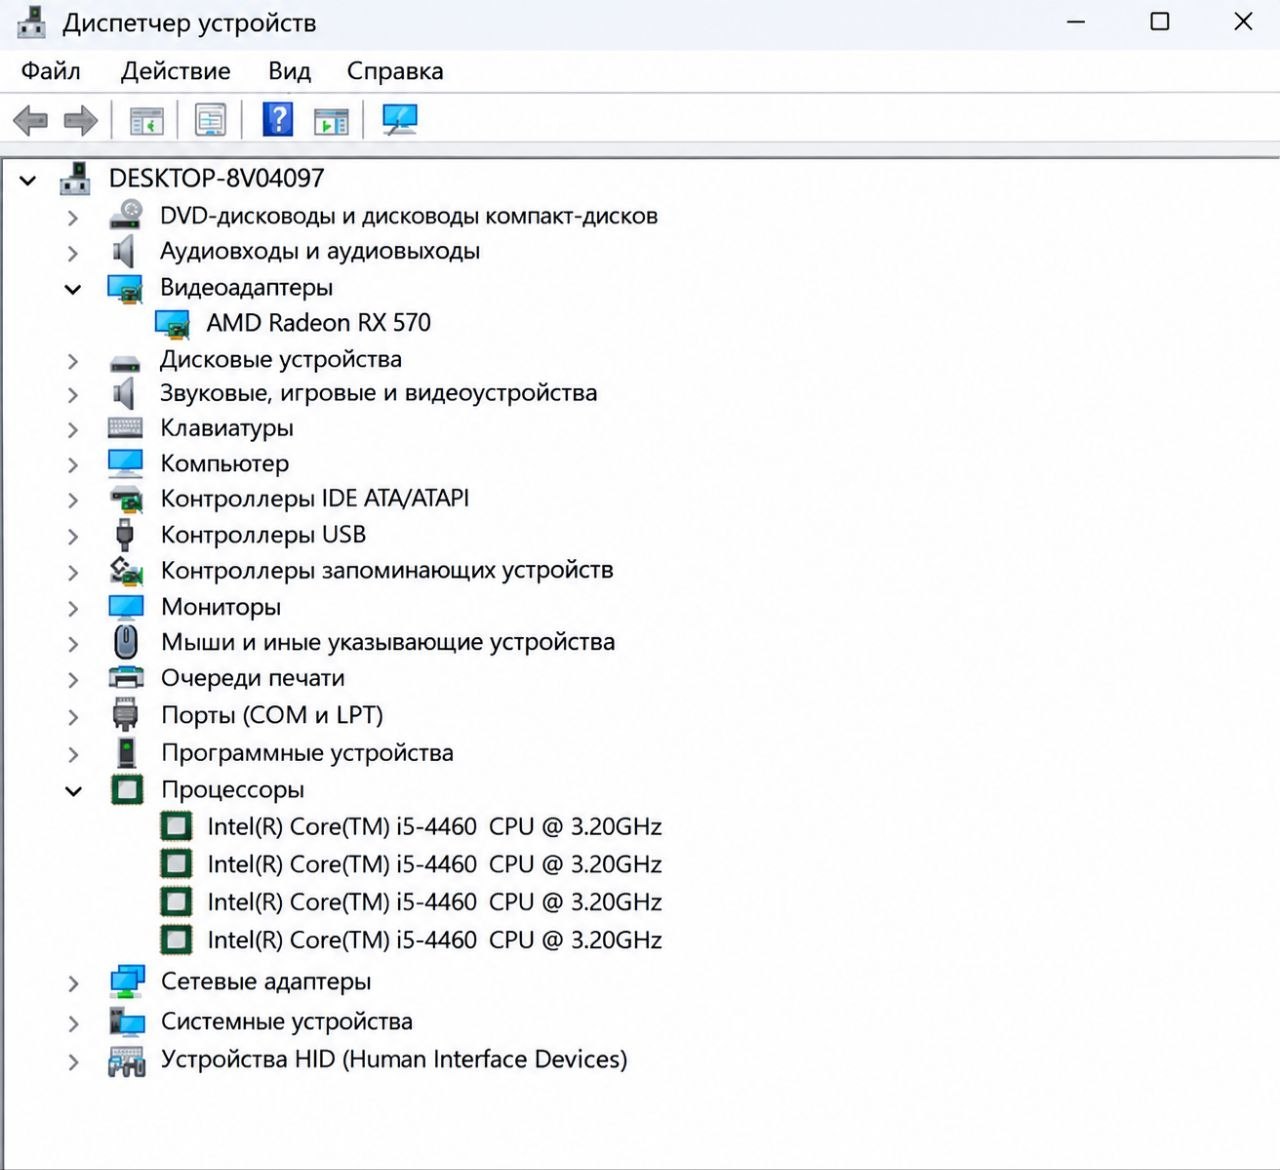This screenshot has height=1170, width=1280.
Task: Expand the Очереди печати node
Action: pyautogui.click(x=72, y=680)
